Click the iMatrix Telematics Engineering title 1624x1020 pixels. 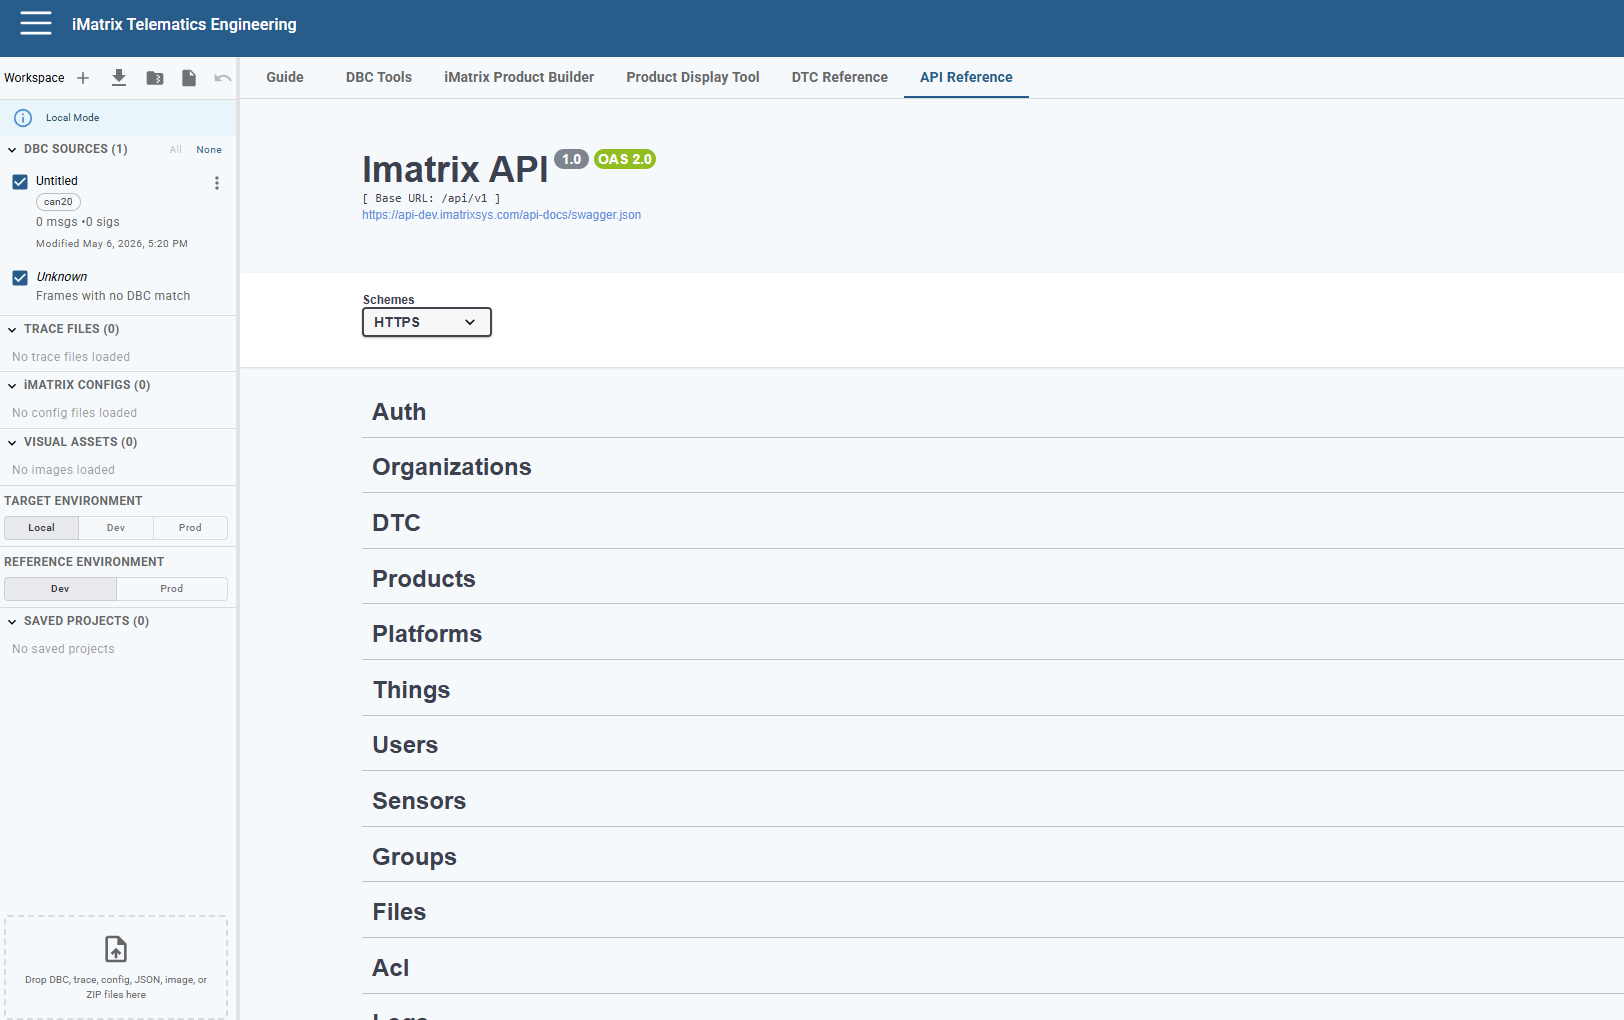[184, 24]
